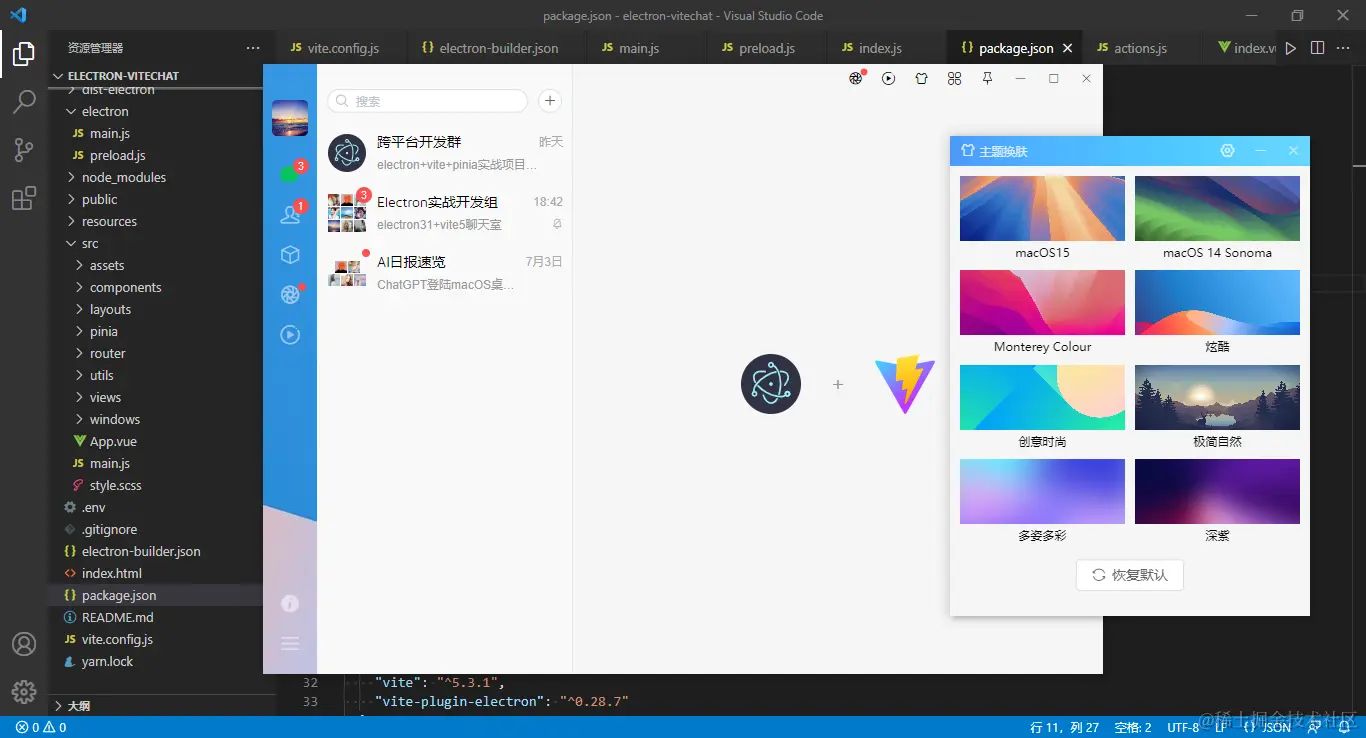Toggle the pin-on-top icon in chat toolbar
The height and width of the screenshot is (738, 1366).
pos(987,78)
